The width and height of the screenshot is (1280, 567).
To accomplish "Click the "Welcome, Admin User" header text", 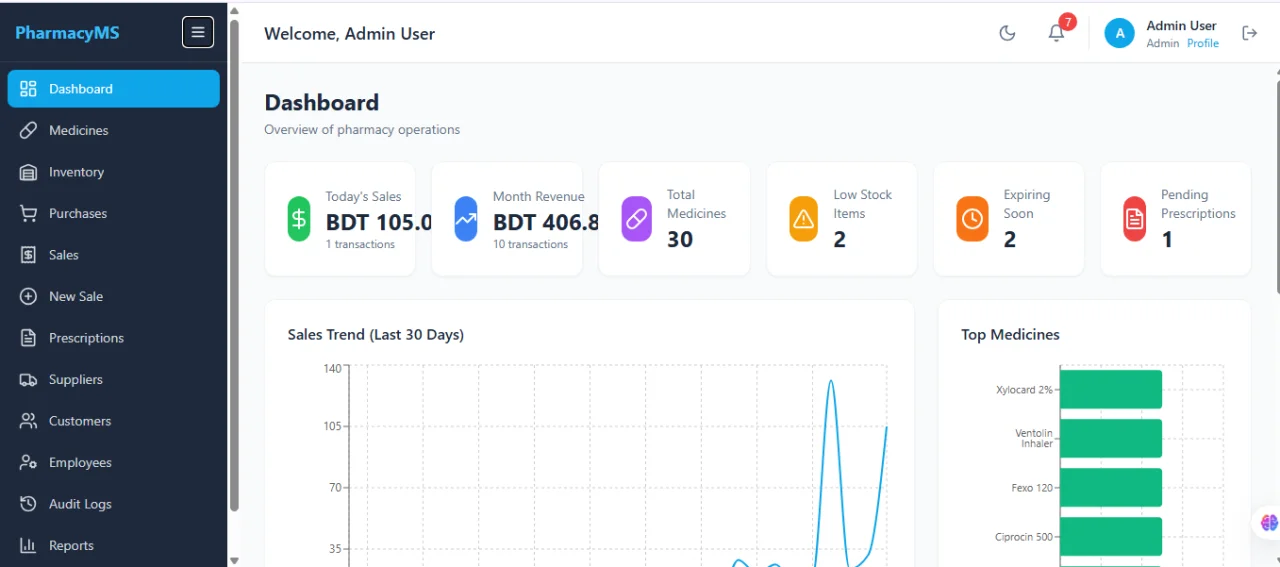I will pyautogui.click(x=349, y=33).
